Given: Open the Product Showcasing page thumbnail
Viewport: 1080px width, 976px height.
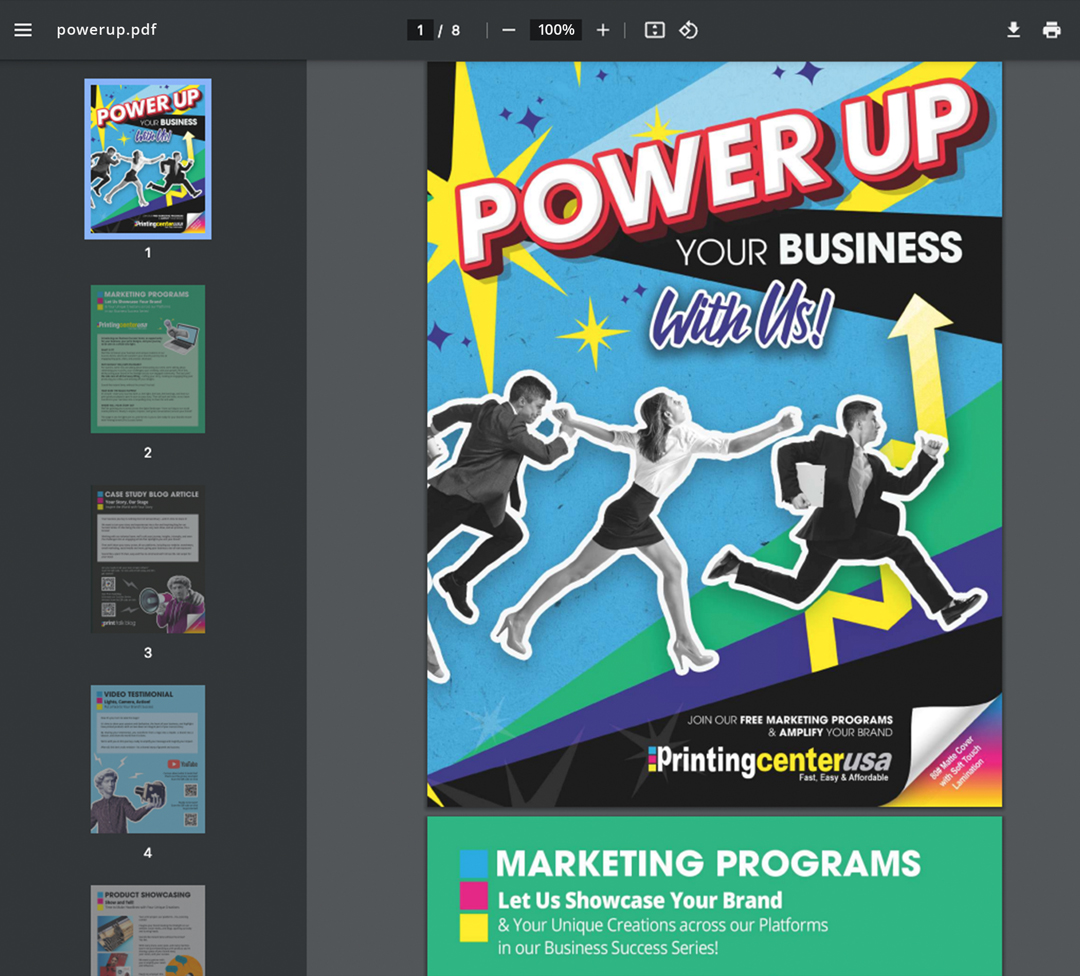Looking at the screenshot, I should [x=148, y=931].
